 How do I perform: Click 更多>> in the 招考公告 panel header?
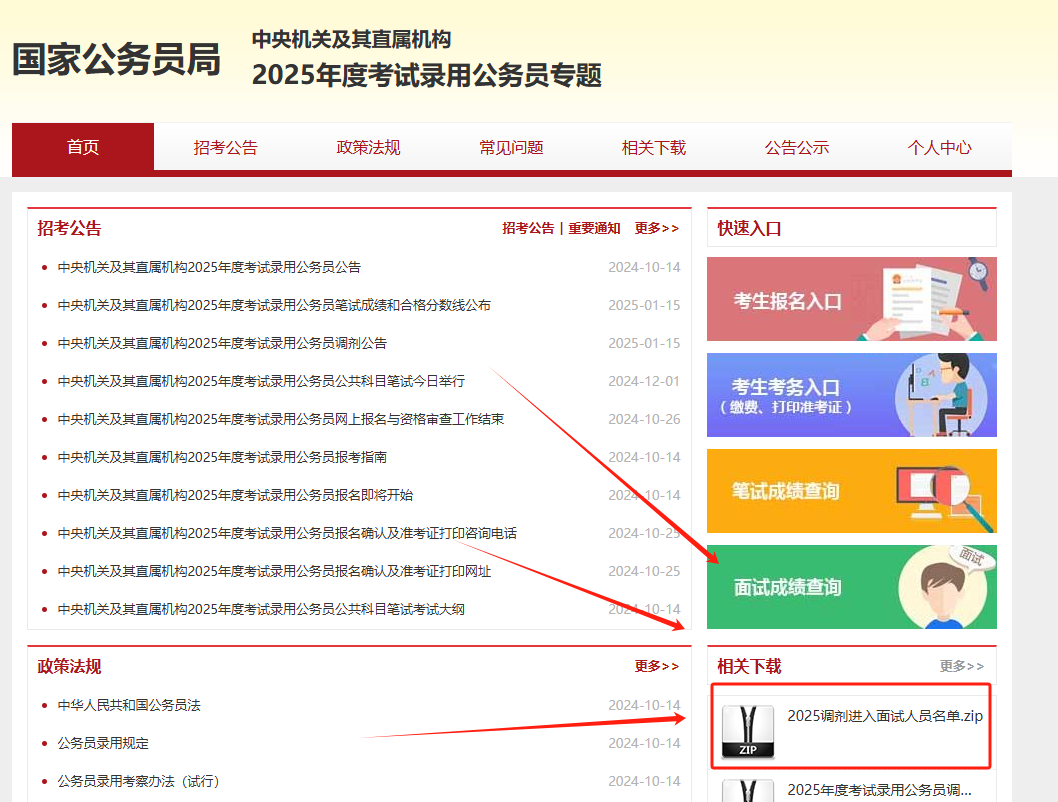point(657,228)
